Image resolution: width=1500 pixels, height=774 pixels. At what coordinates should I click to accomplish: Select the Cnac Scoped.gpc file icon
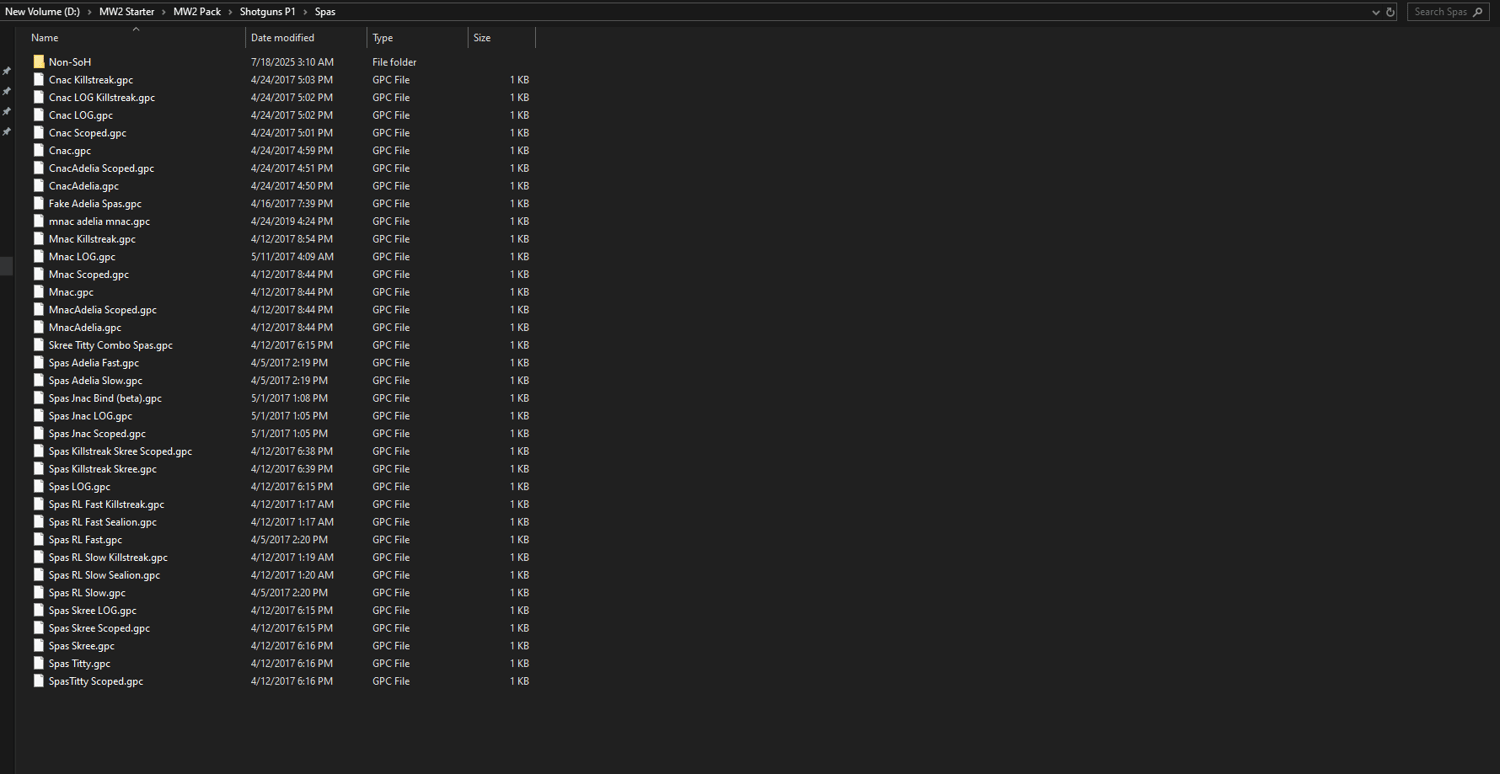pos(39,133)
